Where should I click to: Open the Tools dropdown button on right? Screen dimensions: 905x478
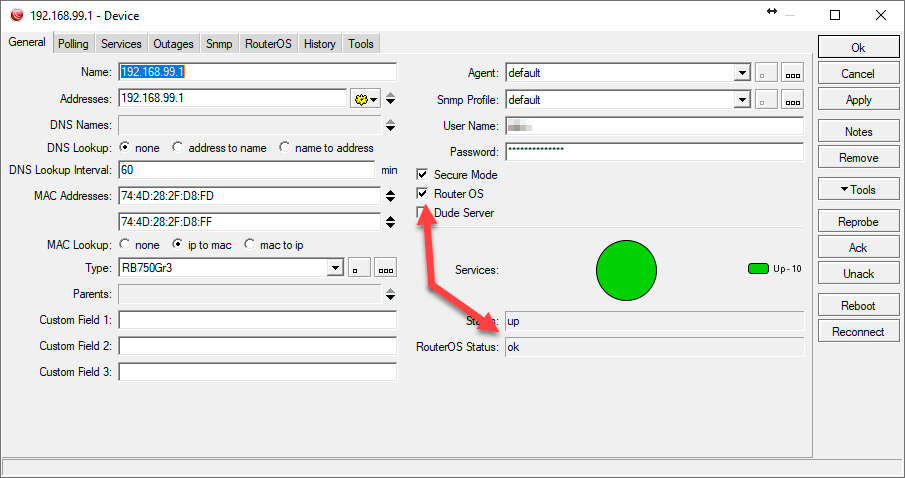pos(858,189)
